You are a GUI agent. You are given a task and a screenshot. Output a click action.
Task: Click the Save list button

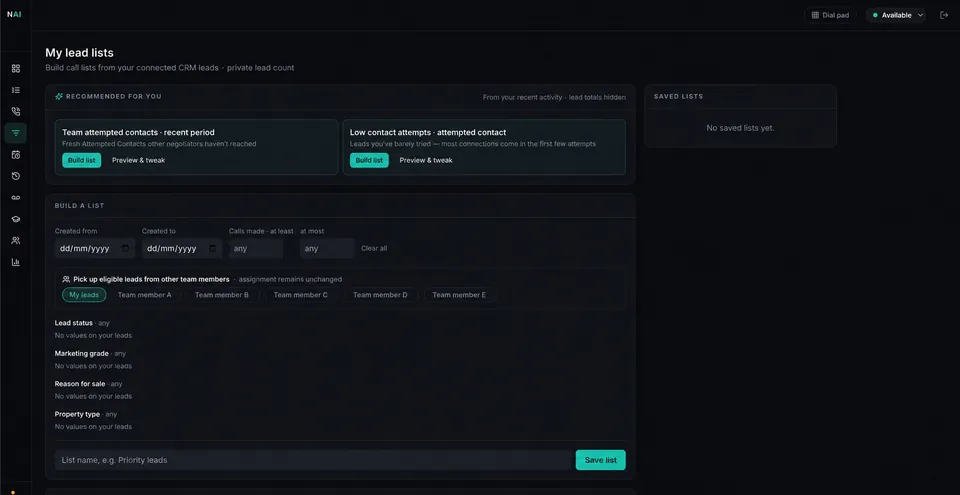[601, 460]
